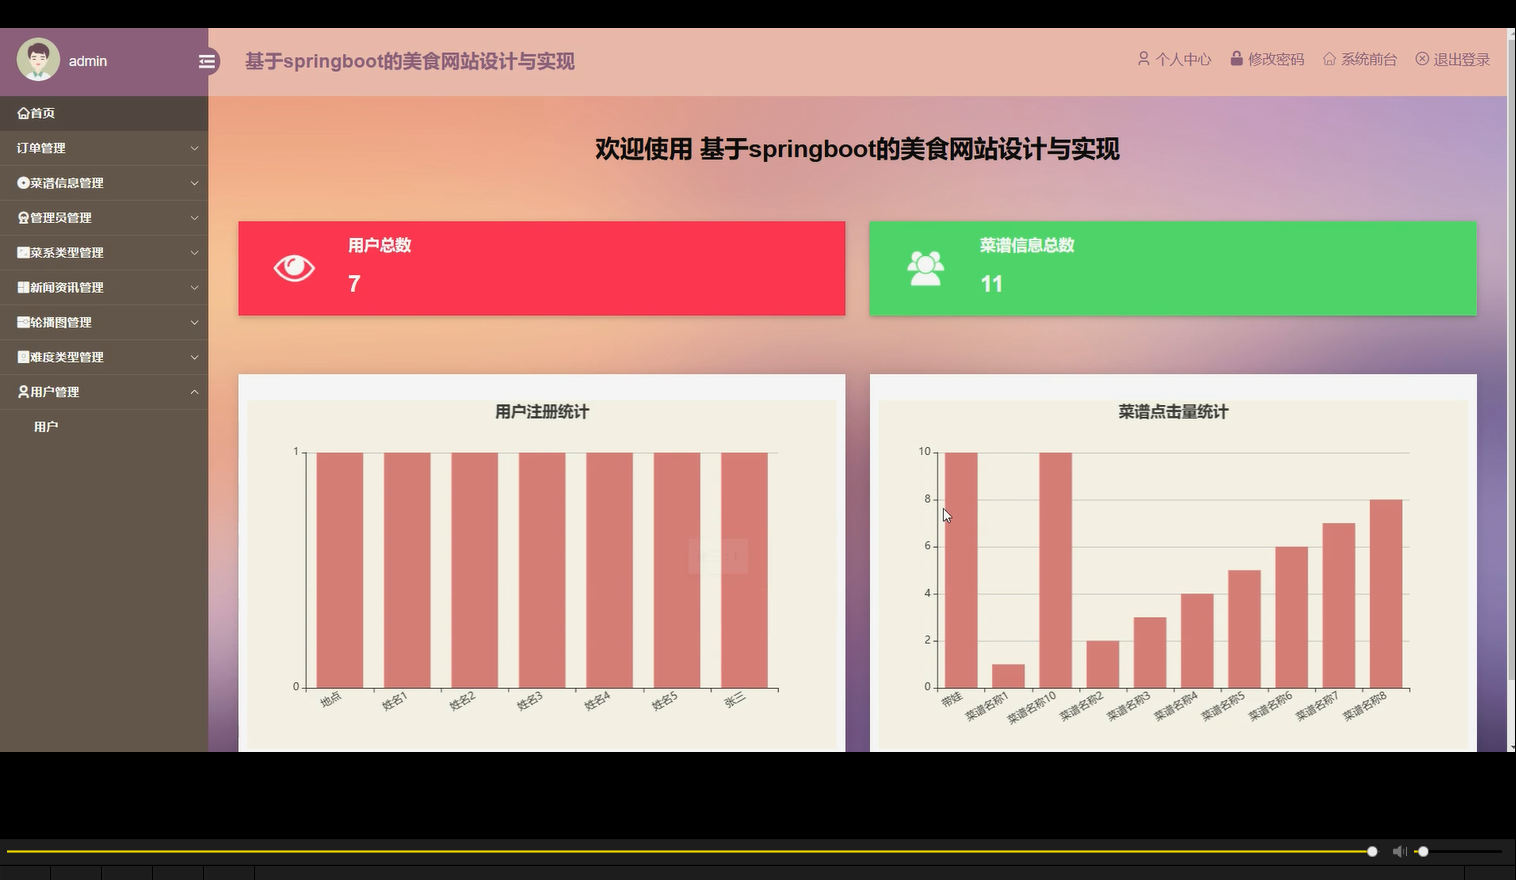Click the person icon before 个人中心
The image size is (1516, 880).
pos(1143,59)
